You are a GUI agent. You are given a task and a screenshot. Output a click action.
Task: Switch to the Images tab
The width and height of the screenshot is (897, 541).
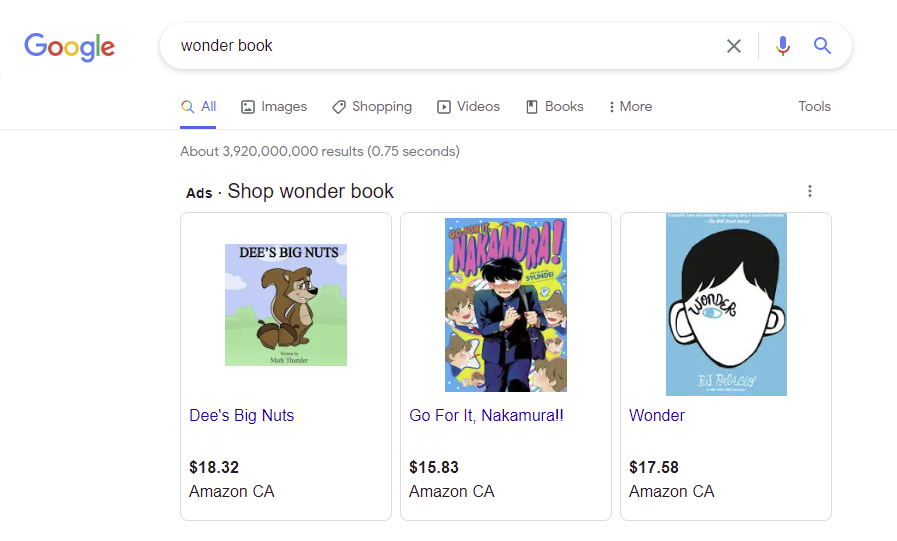pos(274,107)
